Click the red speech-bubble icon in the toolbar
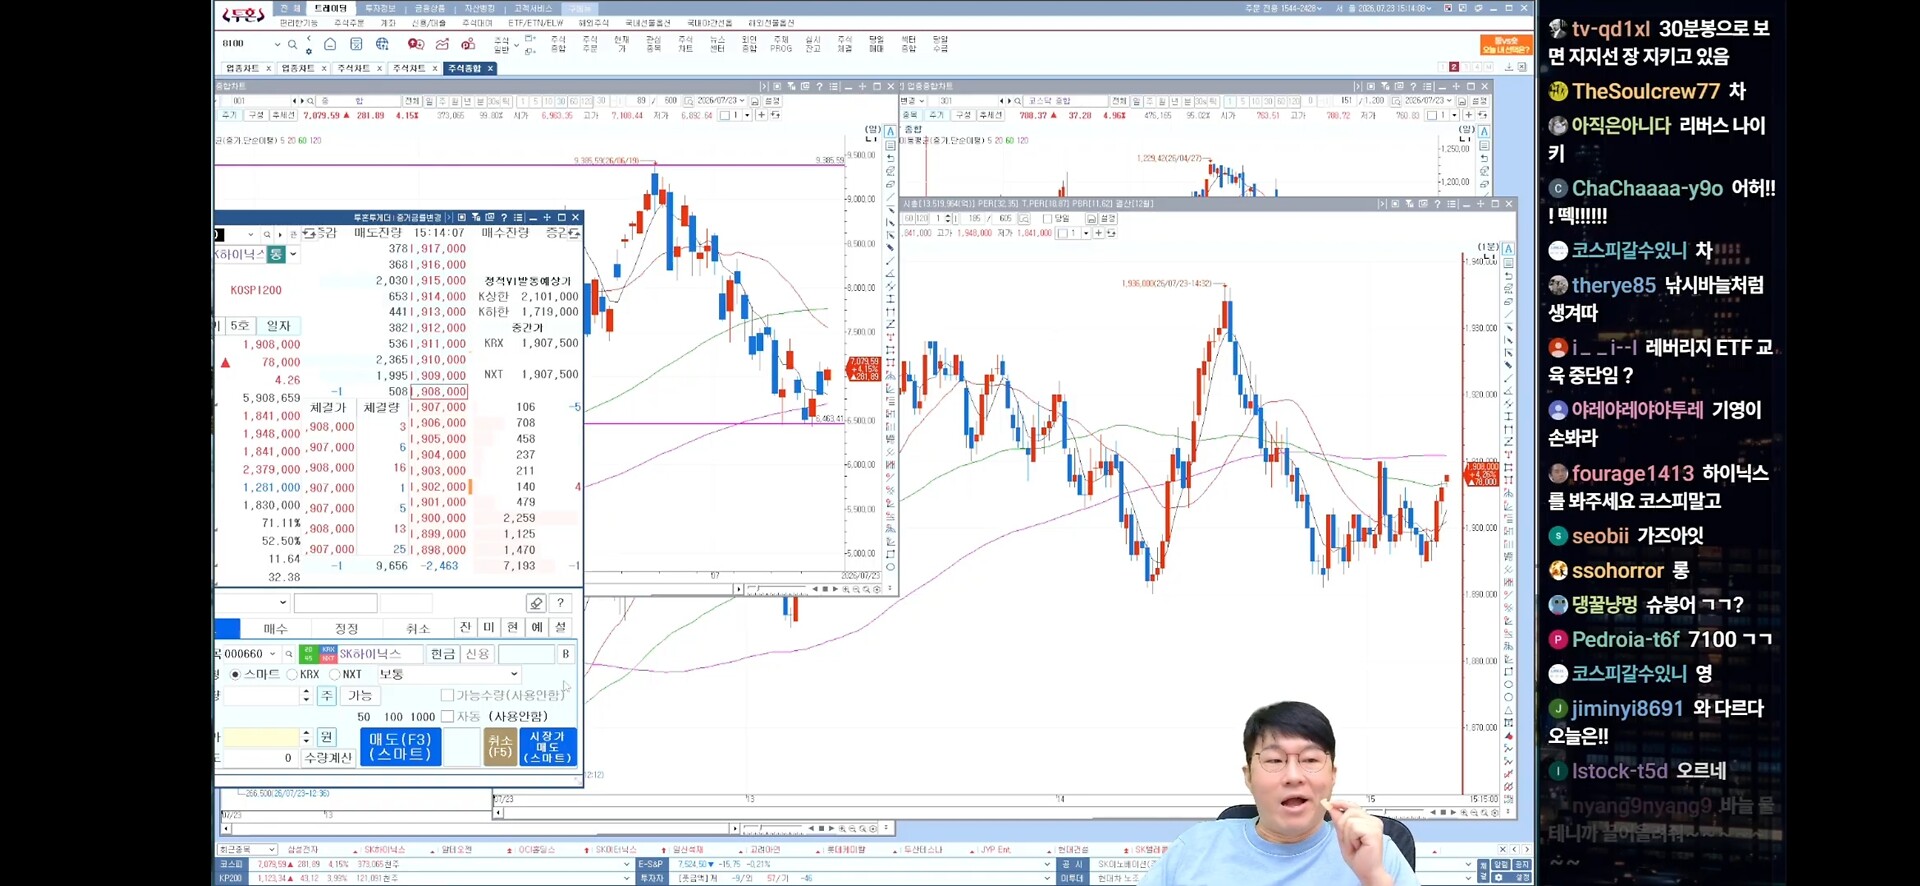 pos(416,44)
